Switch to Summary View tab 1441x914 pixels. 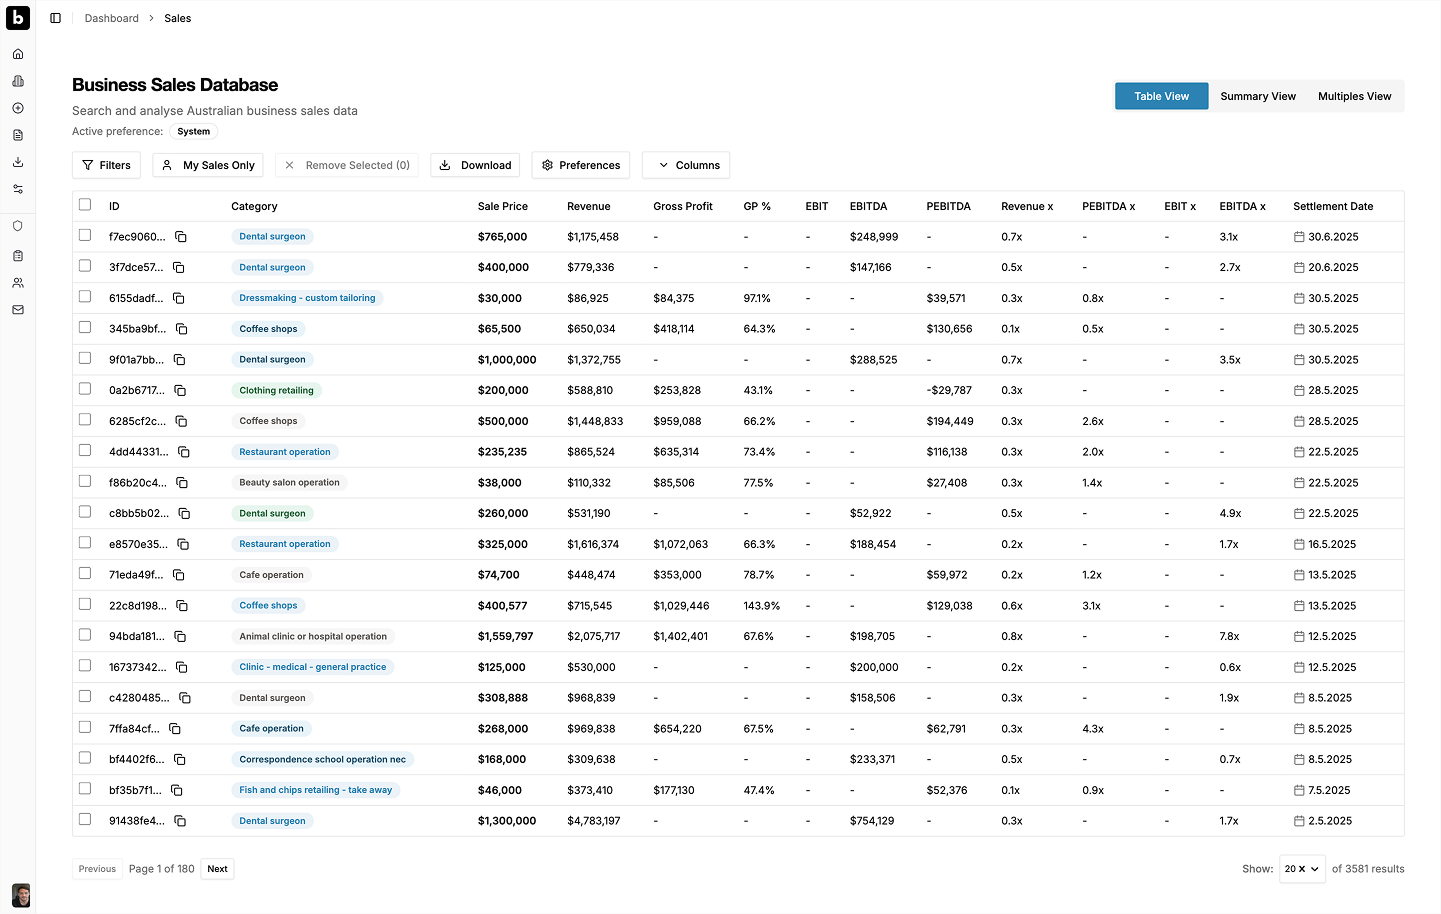point(1257,96)
